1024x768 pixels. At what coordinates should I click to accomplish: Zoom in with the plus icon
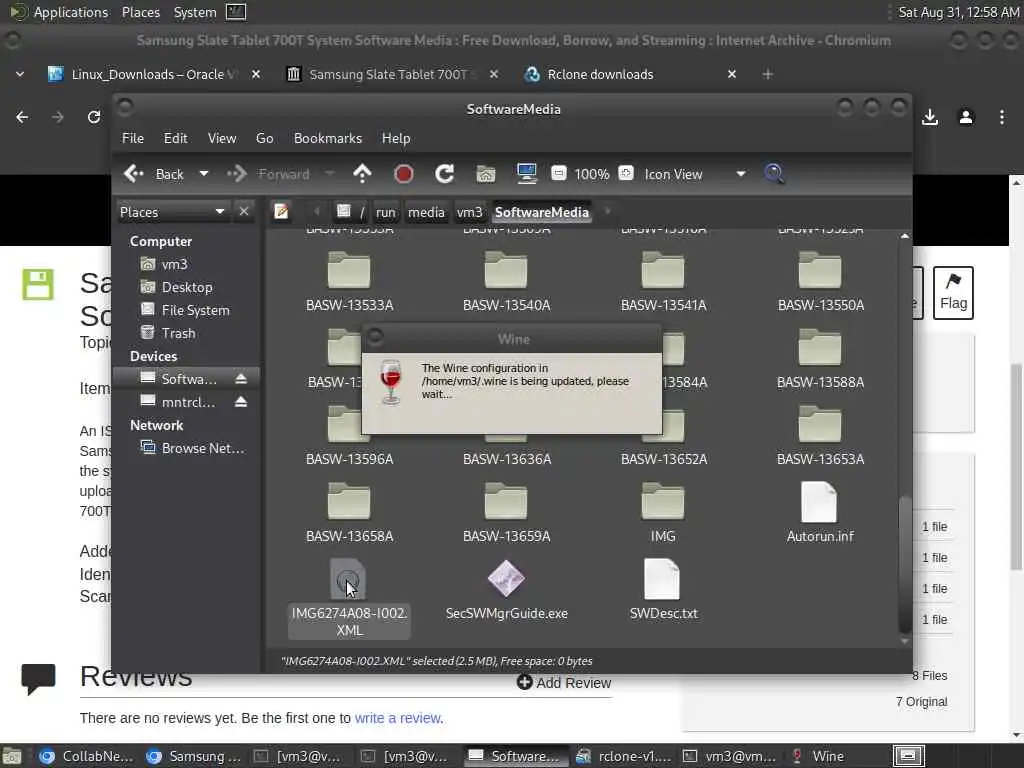tap(626, 174)
